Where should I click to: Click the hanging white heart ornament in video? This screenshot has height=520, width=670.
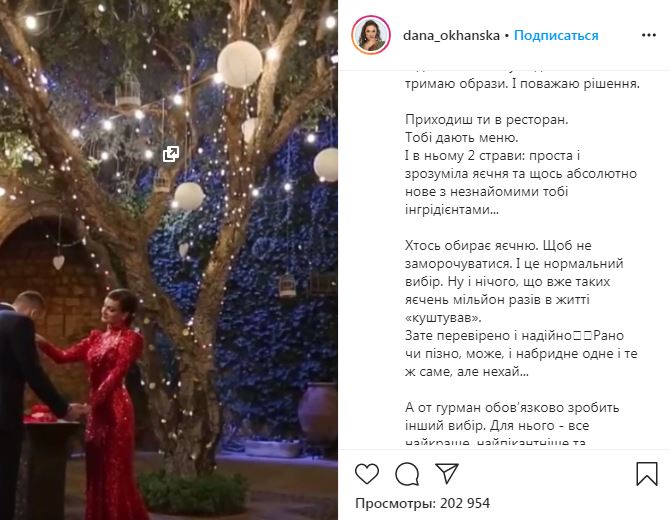click(x=59, y=262)
